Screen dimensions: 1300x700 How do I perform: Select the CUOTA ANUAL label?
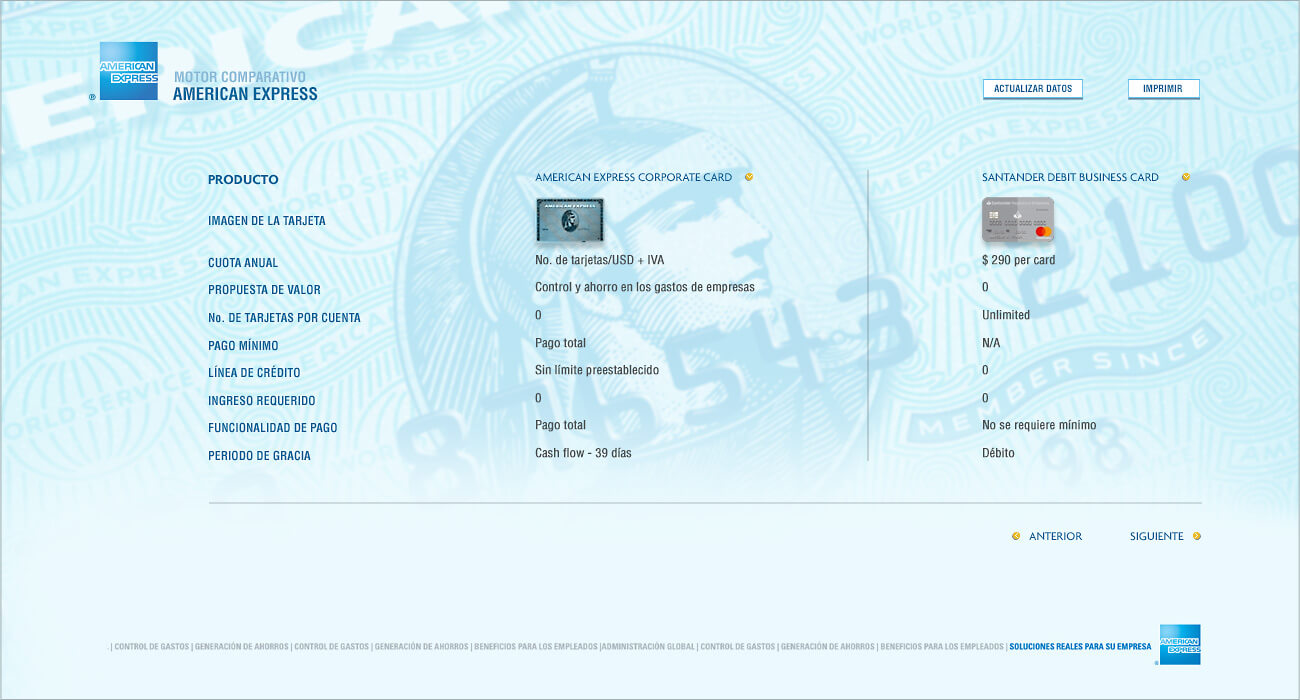[243, 263]
